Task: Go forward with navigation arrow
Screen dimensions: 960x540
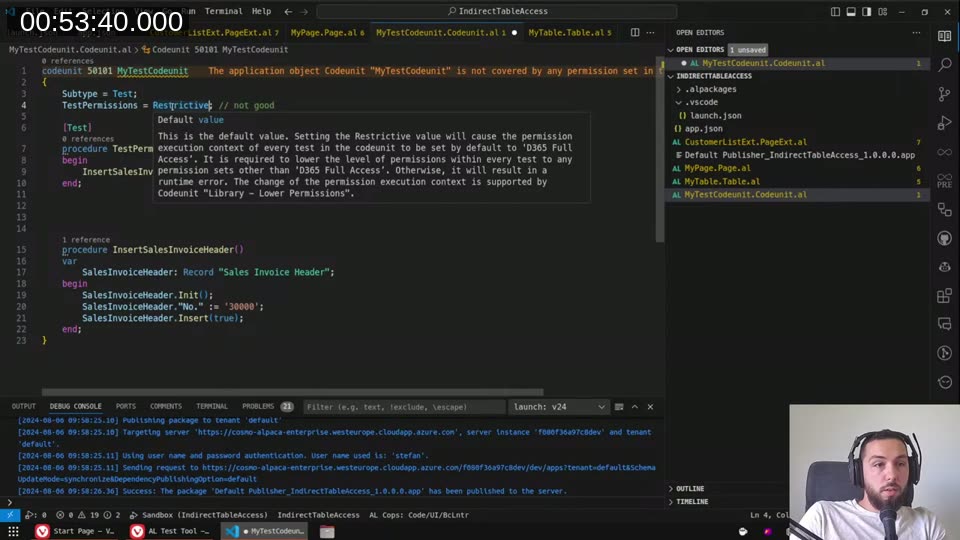Action: 304,12
